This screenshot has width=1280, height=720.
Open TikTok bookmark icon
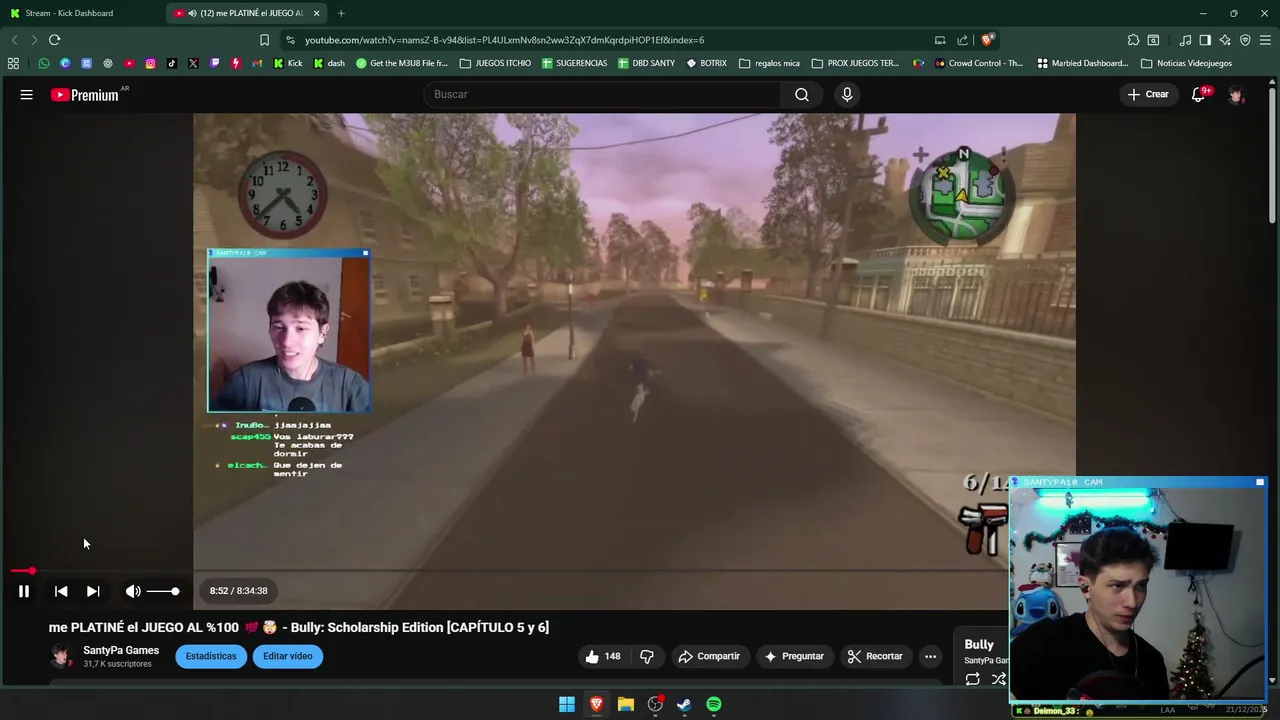tap(172, 63)
